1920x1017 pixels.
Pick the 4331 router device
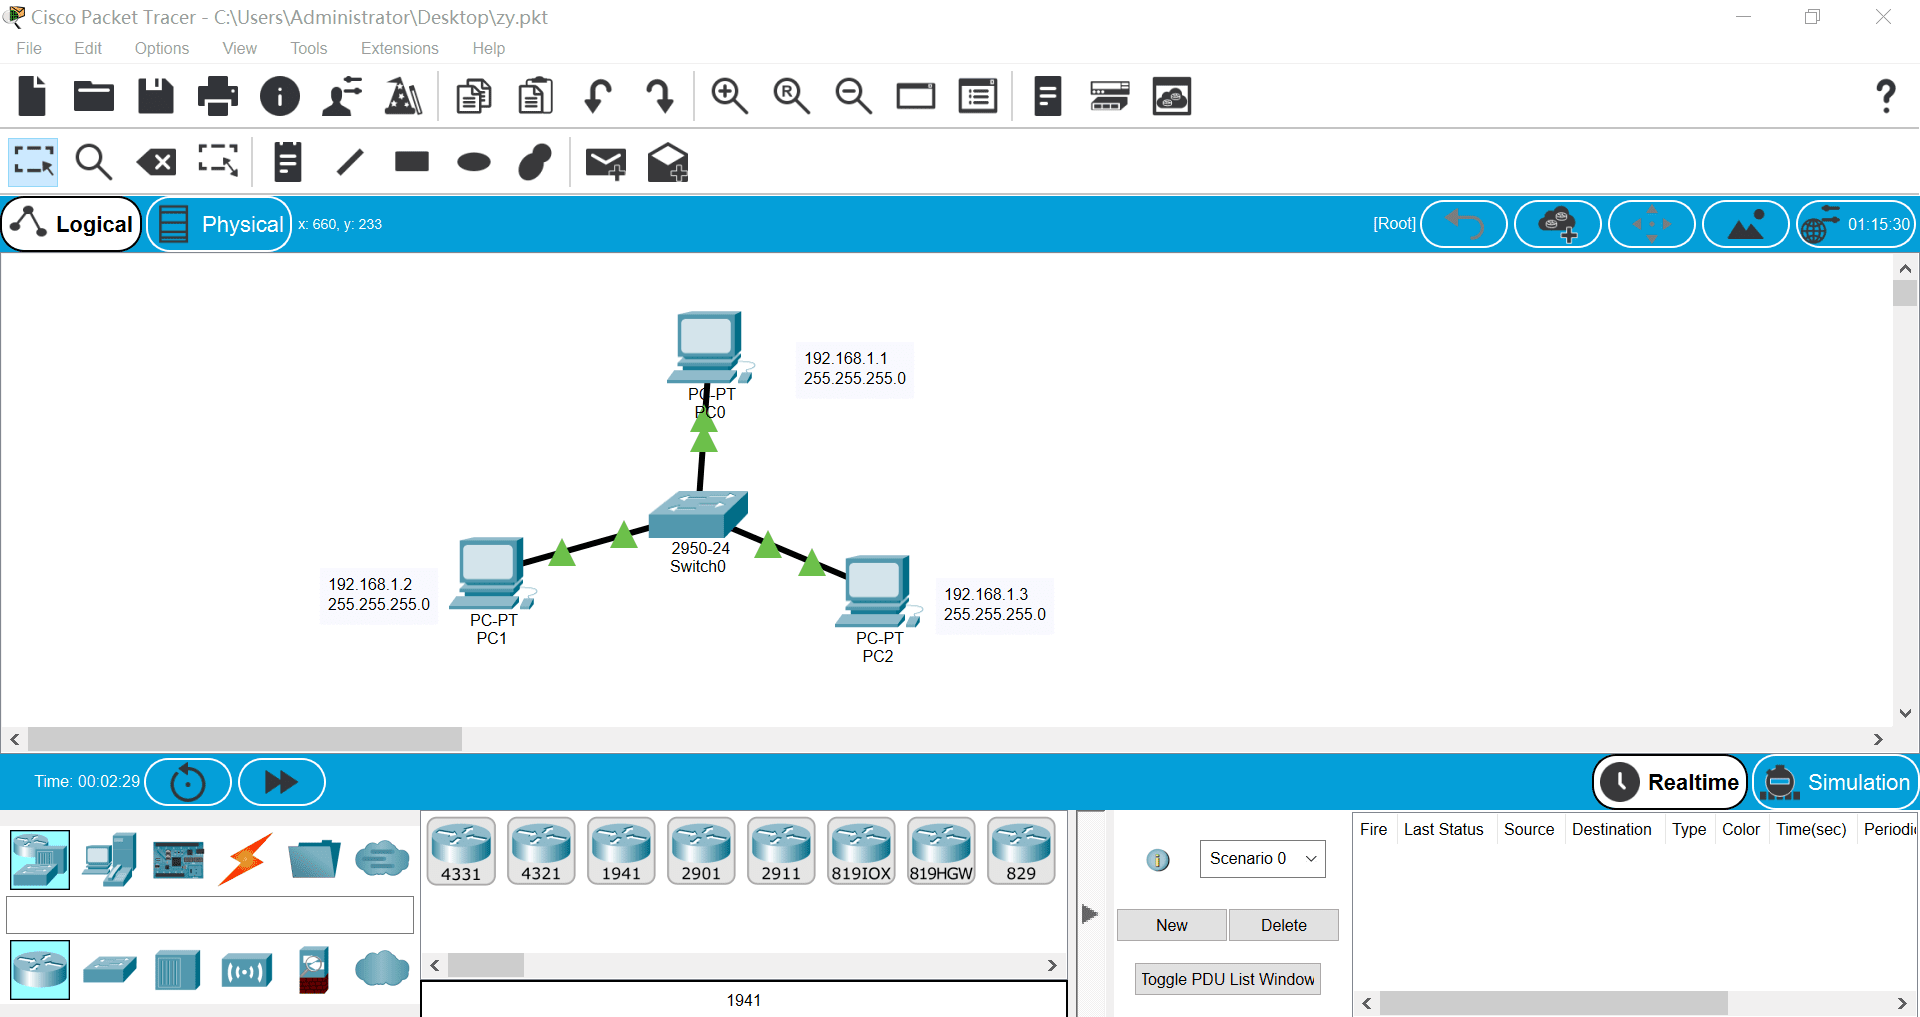pos(461,851)
